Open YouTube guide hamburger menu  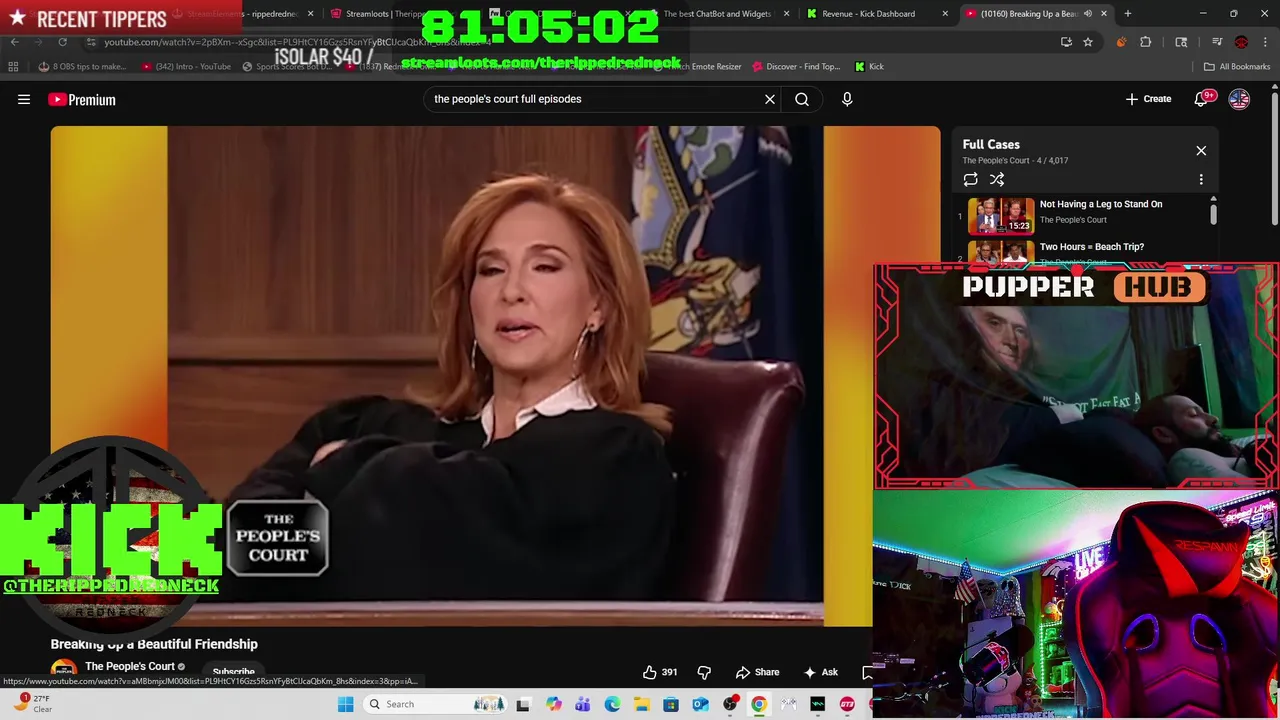(x=24, y=99)
